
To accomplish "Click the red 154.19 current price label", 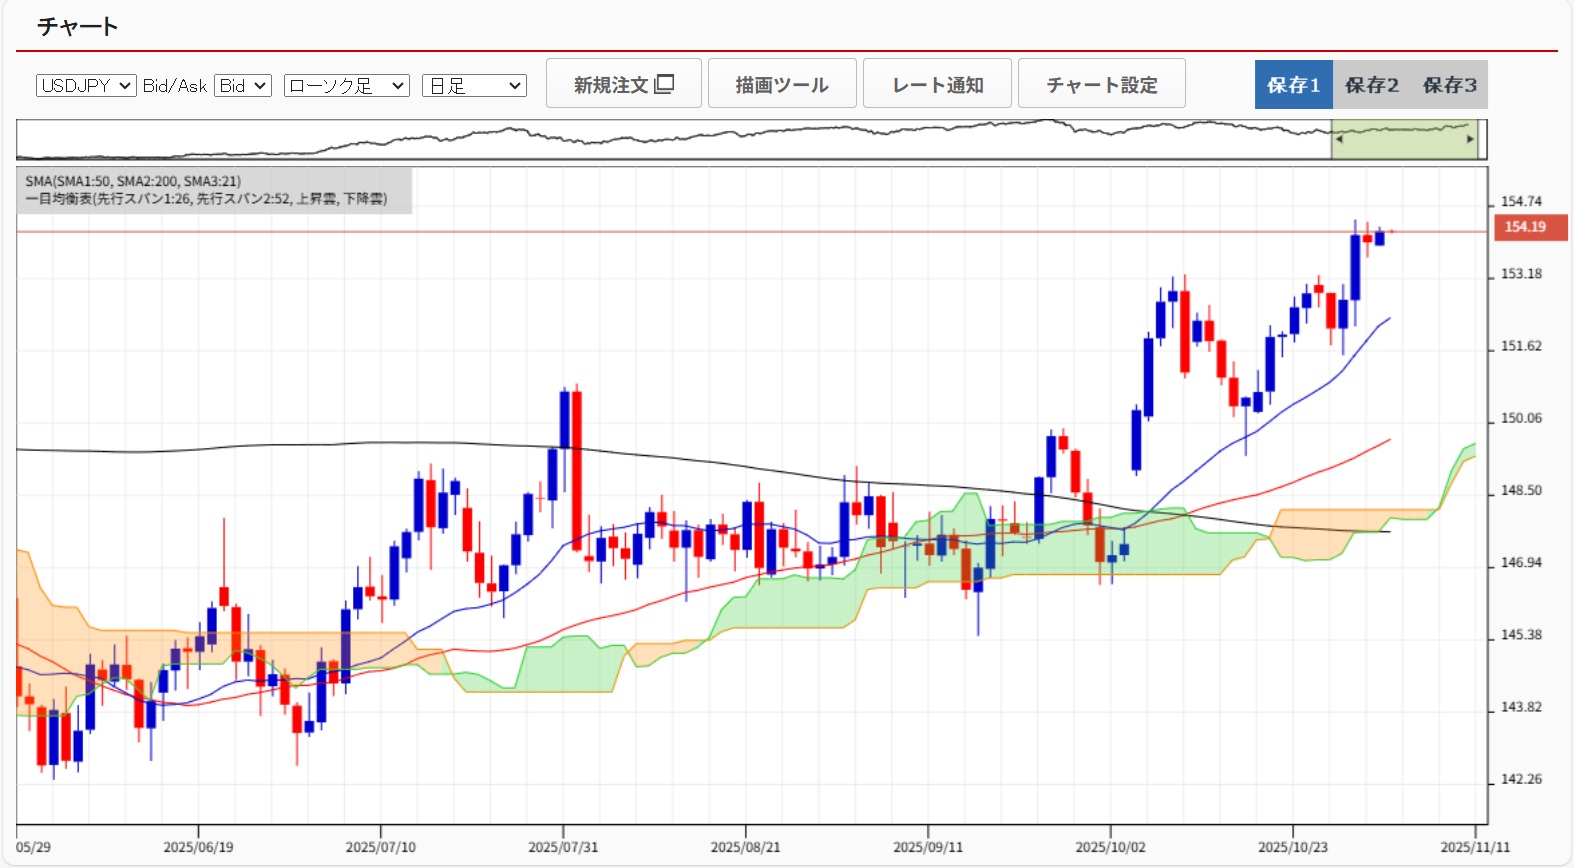I will pos(1529,227).
